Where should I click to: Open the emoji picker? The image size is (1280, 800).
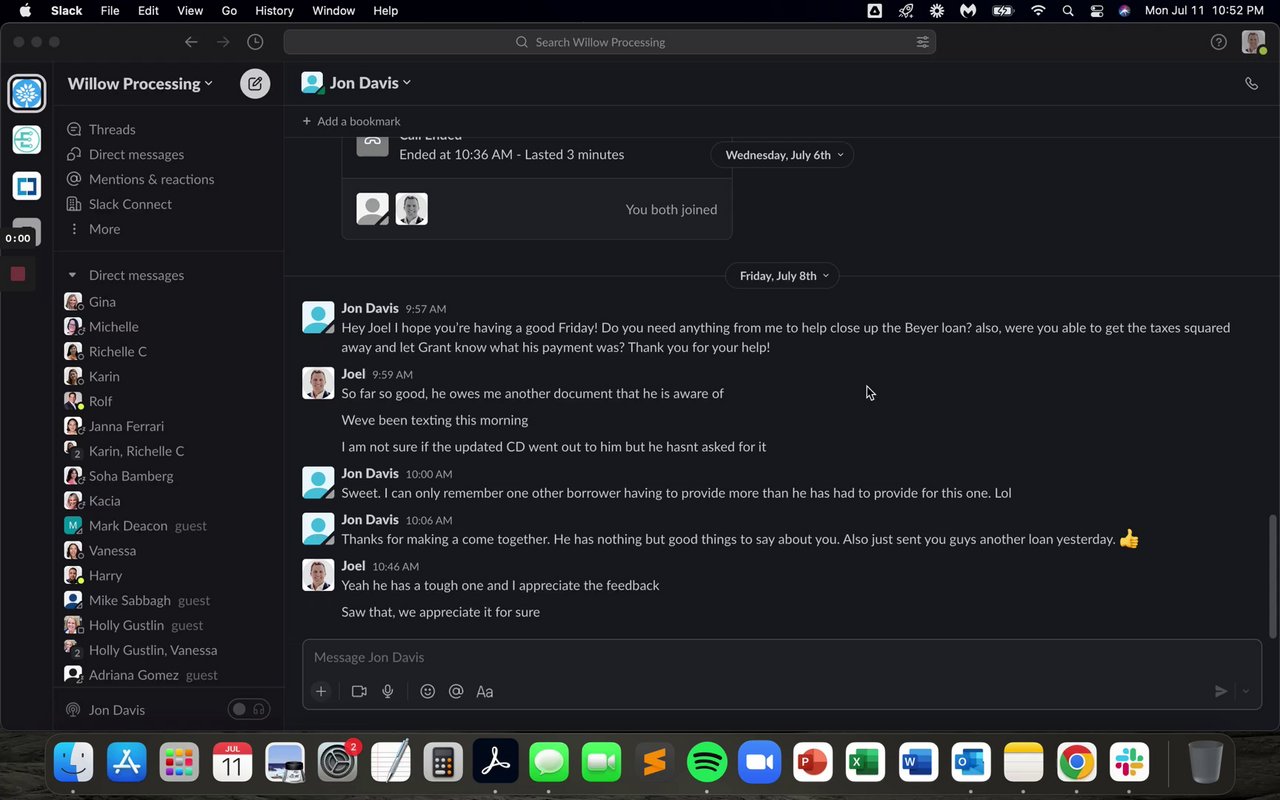click(427, 691)
